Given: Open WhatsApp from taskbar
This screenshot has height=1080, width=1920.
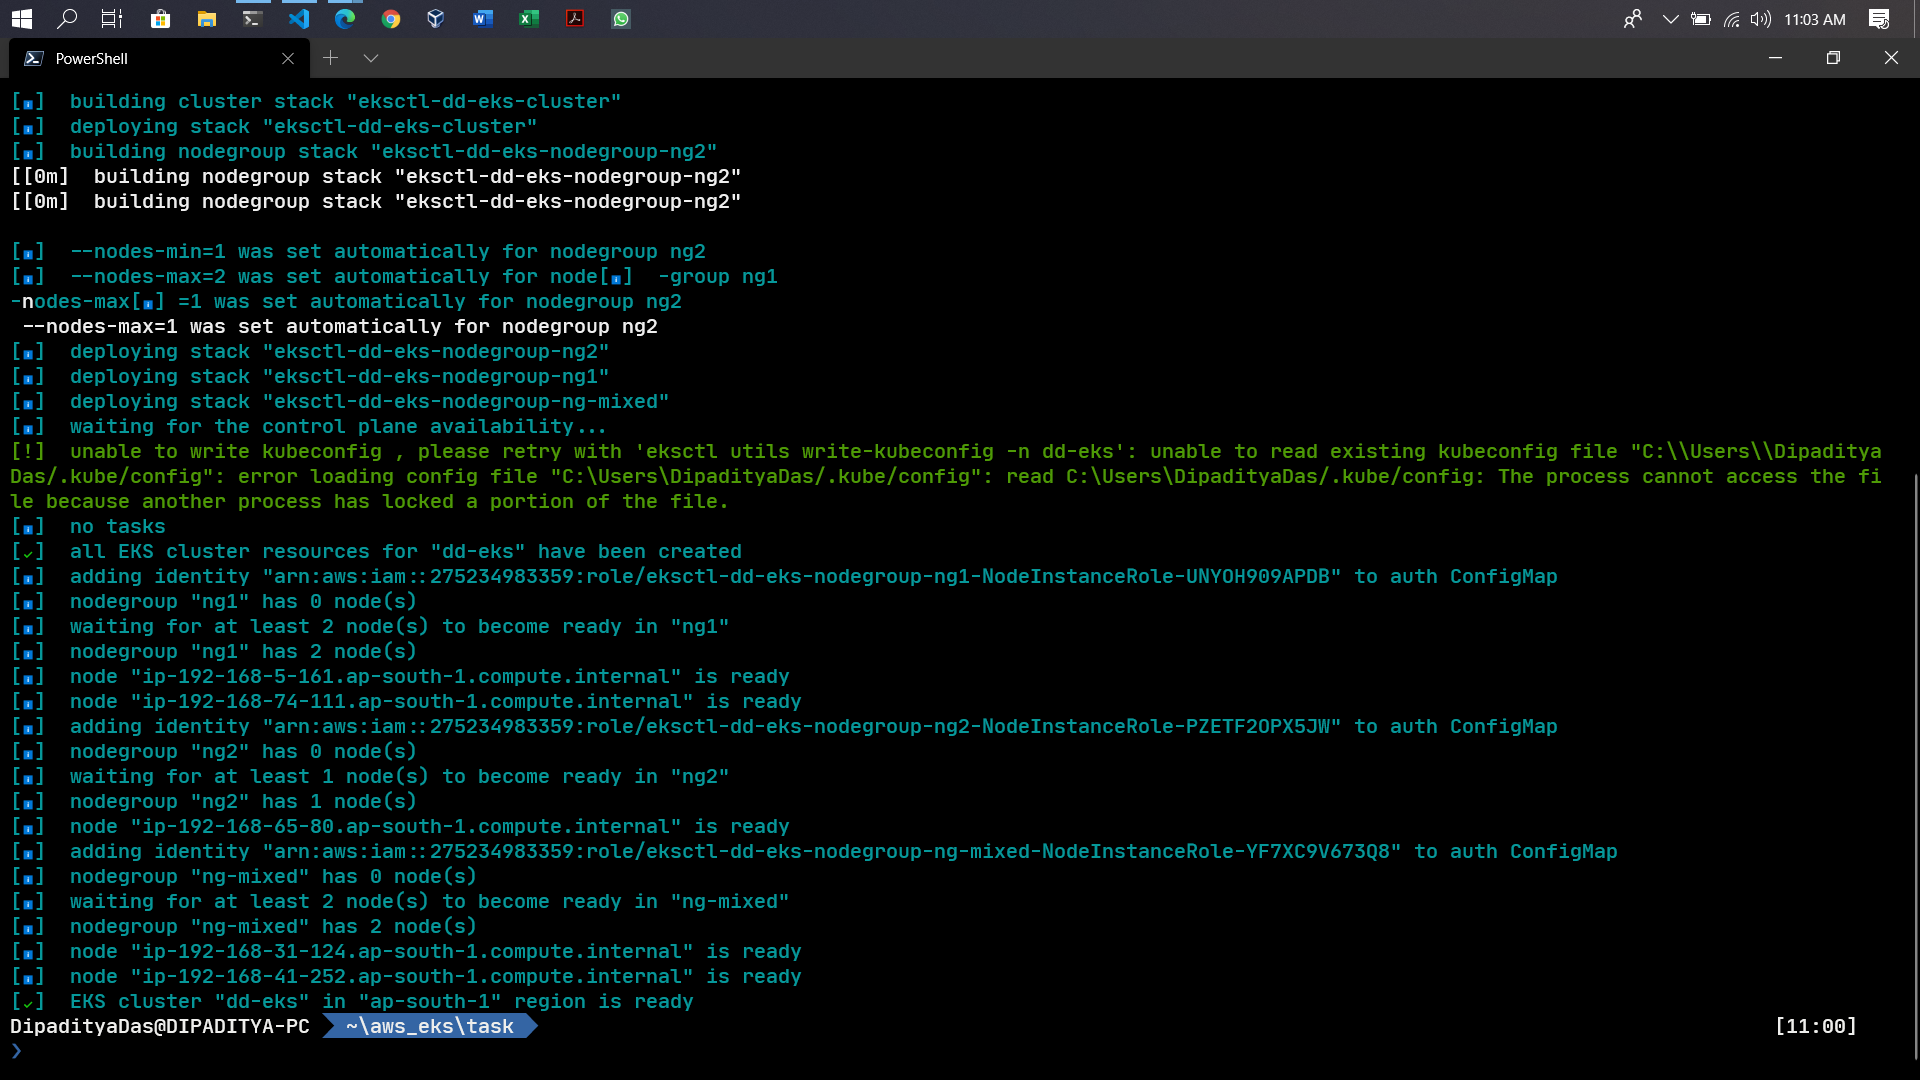Looking at the screenshot, I should pos(621,19).
